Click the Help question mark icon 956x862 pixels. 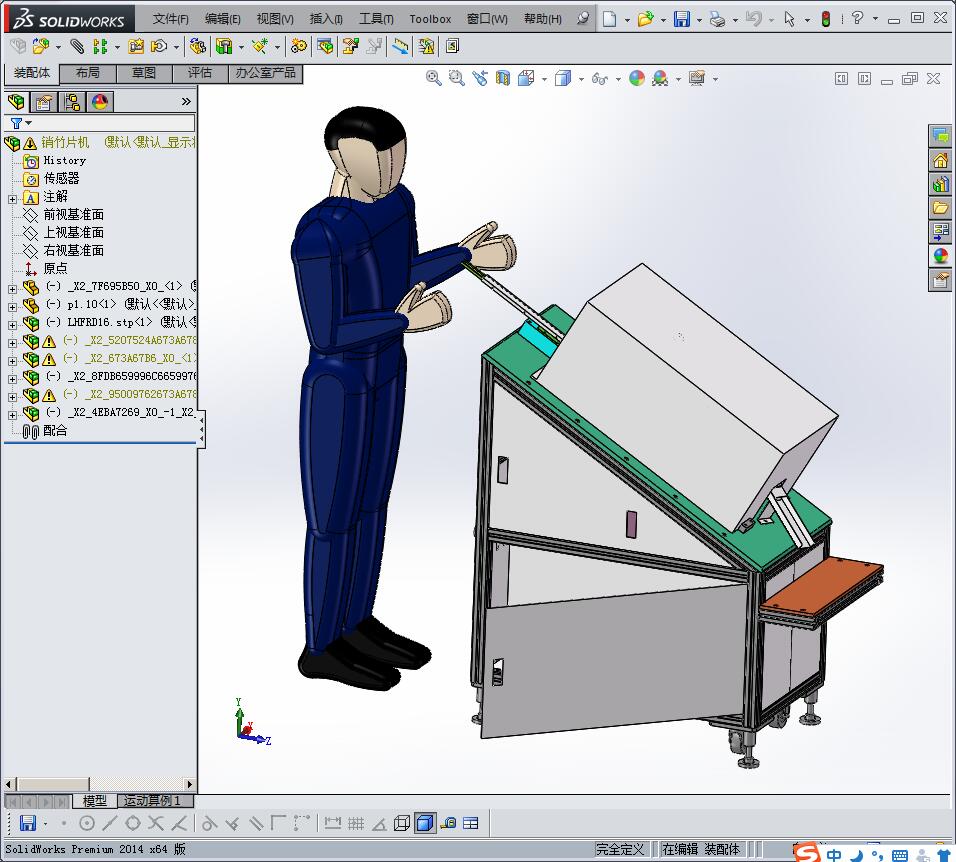pos(857,18)
